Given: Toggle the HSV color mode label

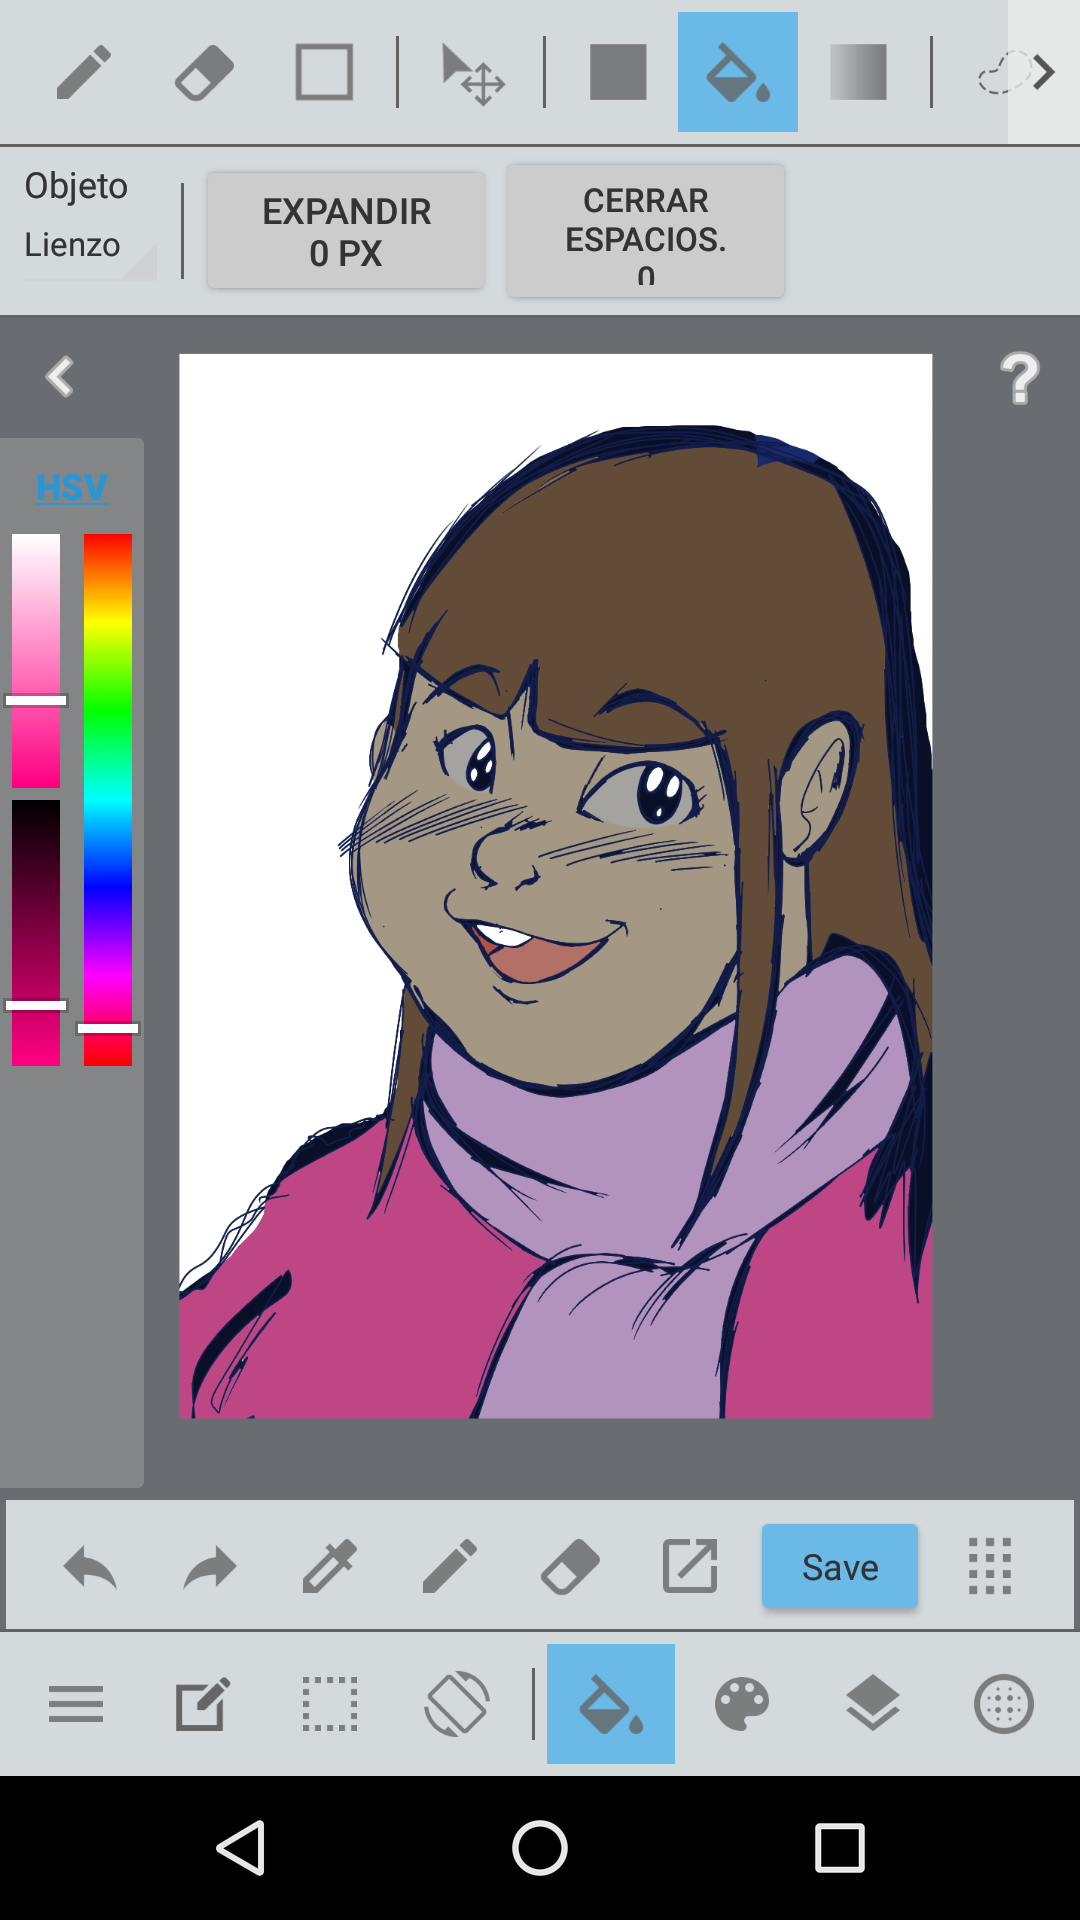Looking at the screenshot, I should pos(71,487).
